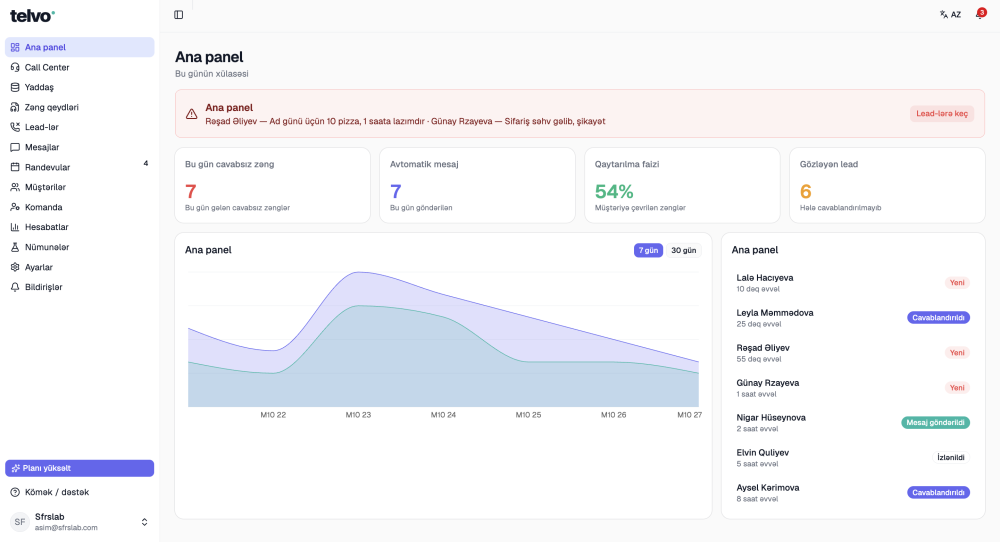This screenshot has width=1000, height=542.
Task: Click İzlənildi badge for Elvin Quliyev
Action: (x=950, y=458)
